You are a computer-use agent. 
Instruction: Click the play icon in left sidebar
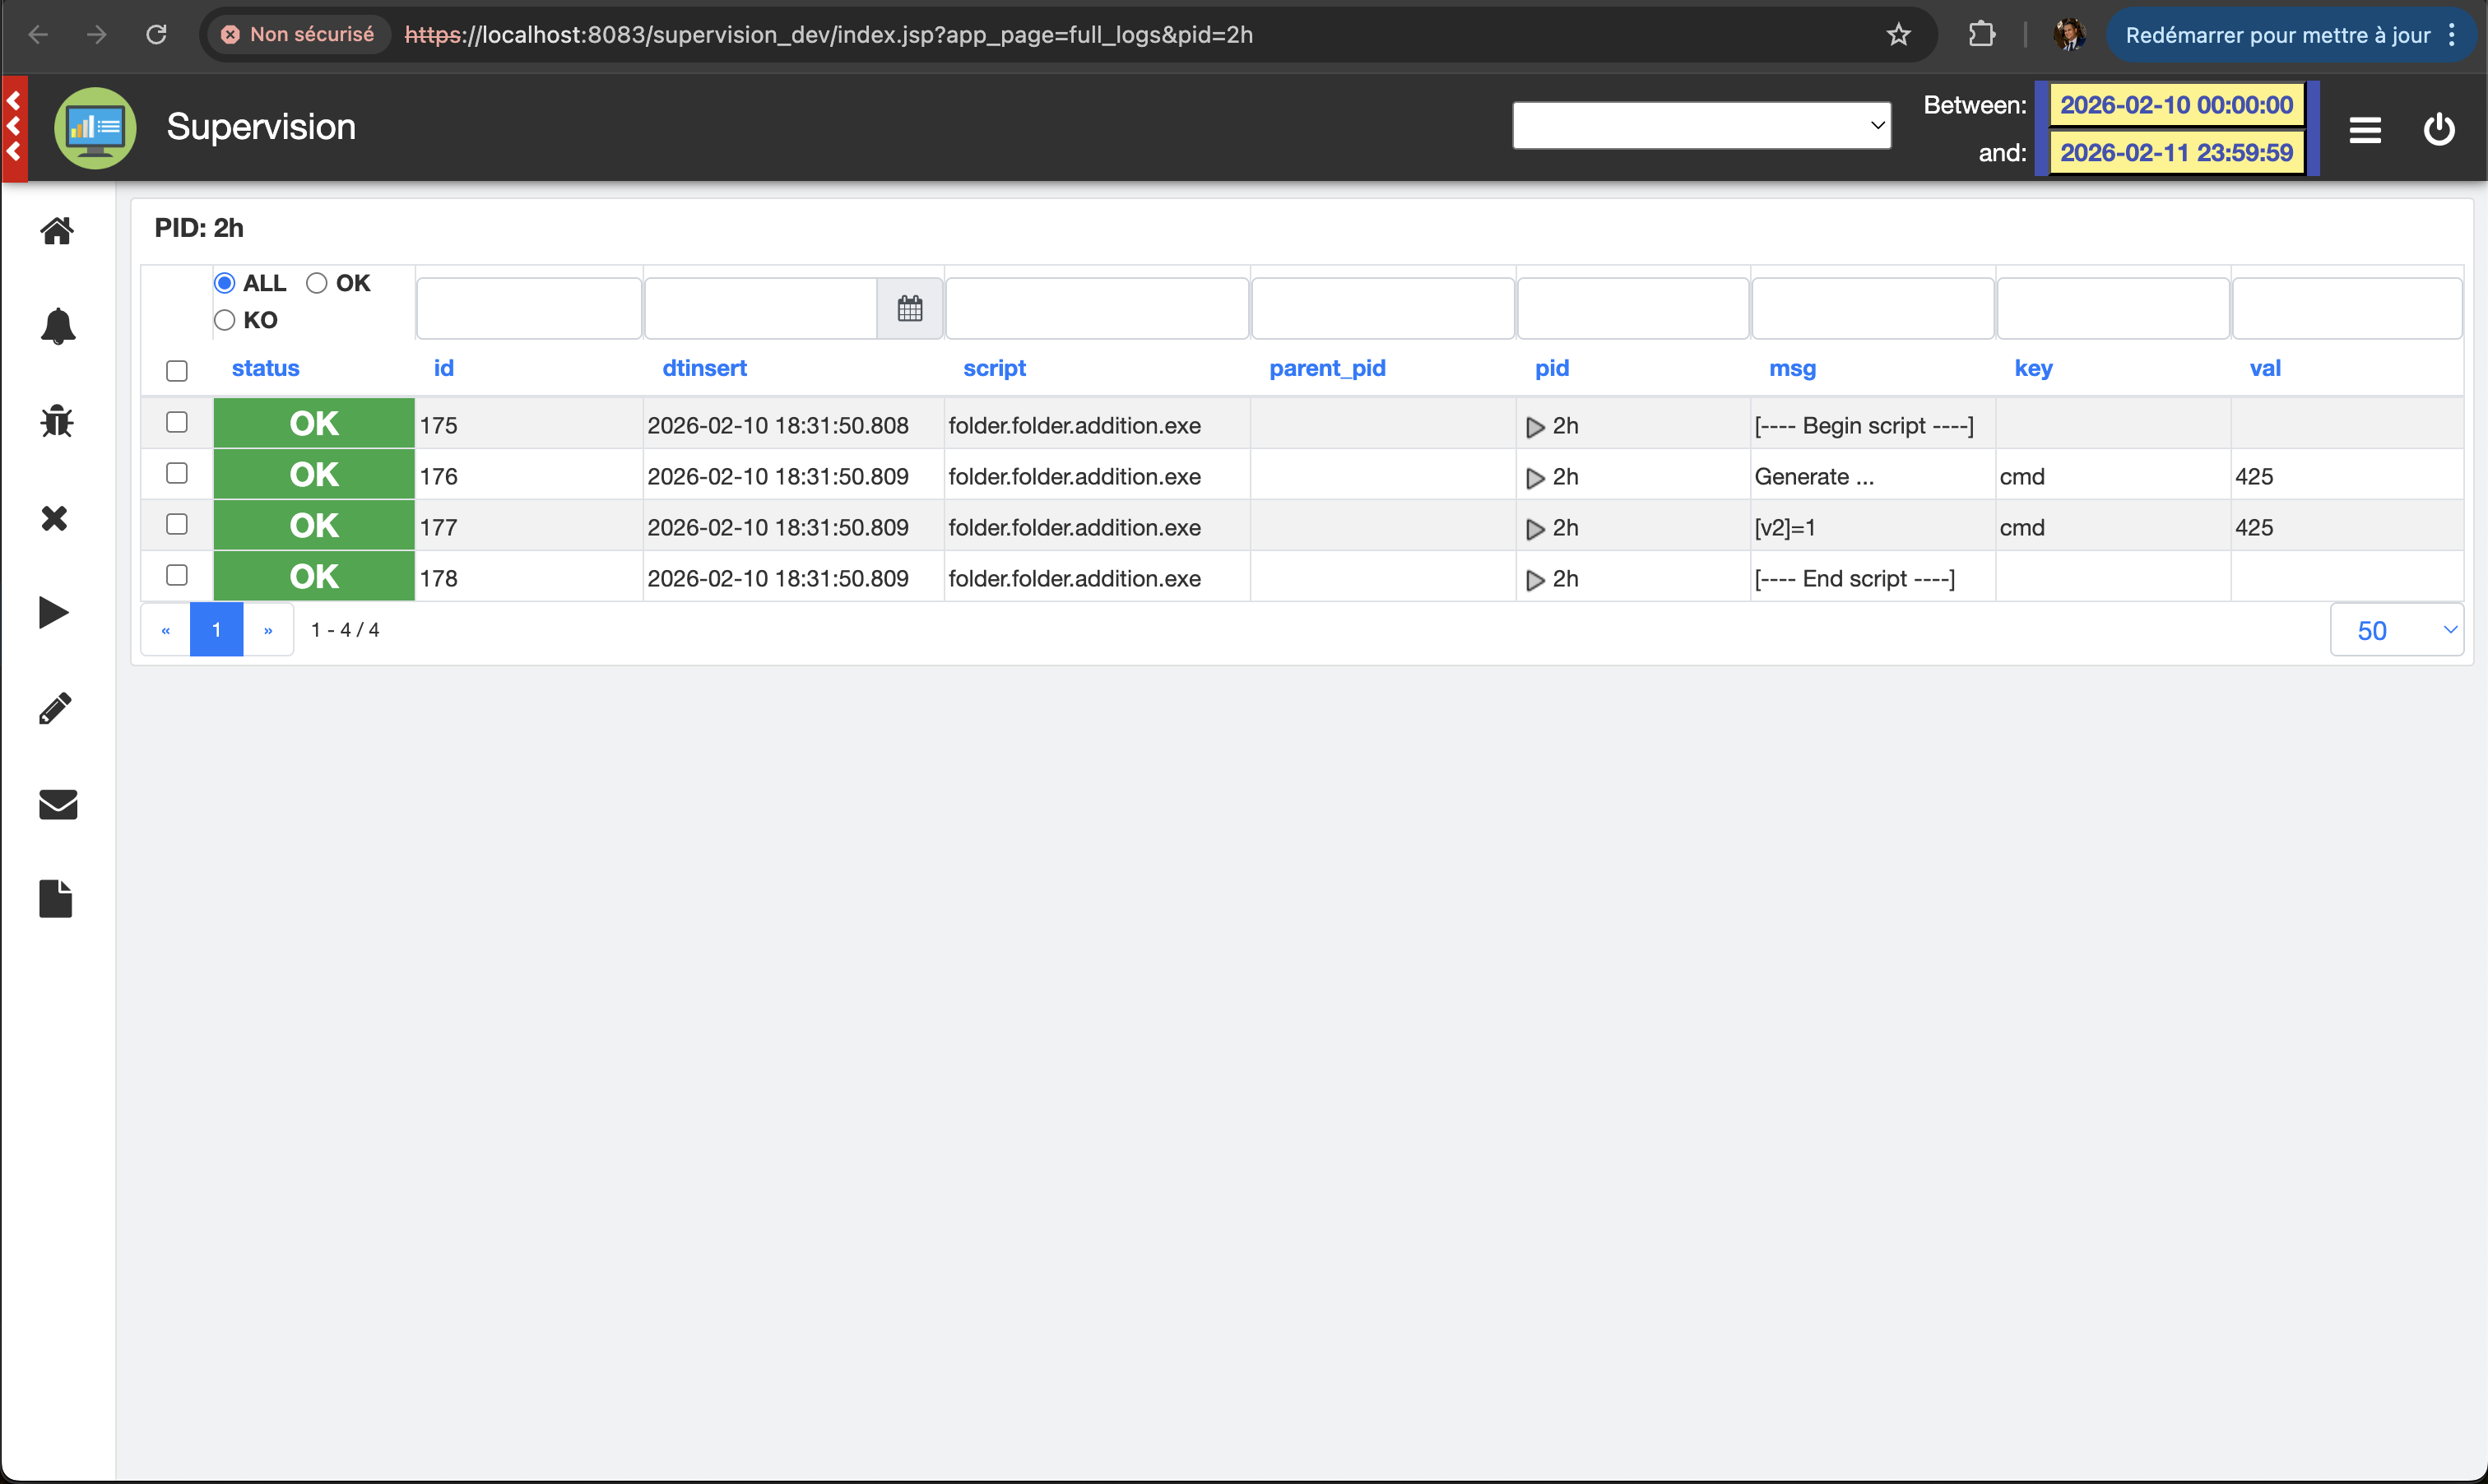tap(54, 612)
